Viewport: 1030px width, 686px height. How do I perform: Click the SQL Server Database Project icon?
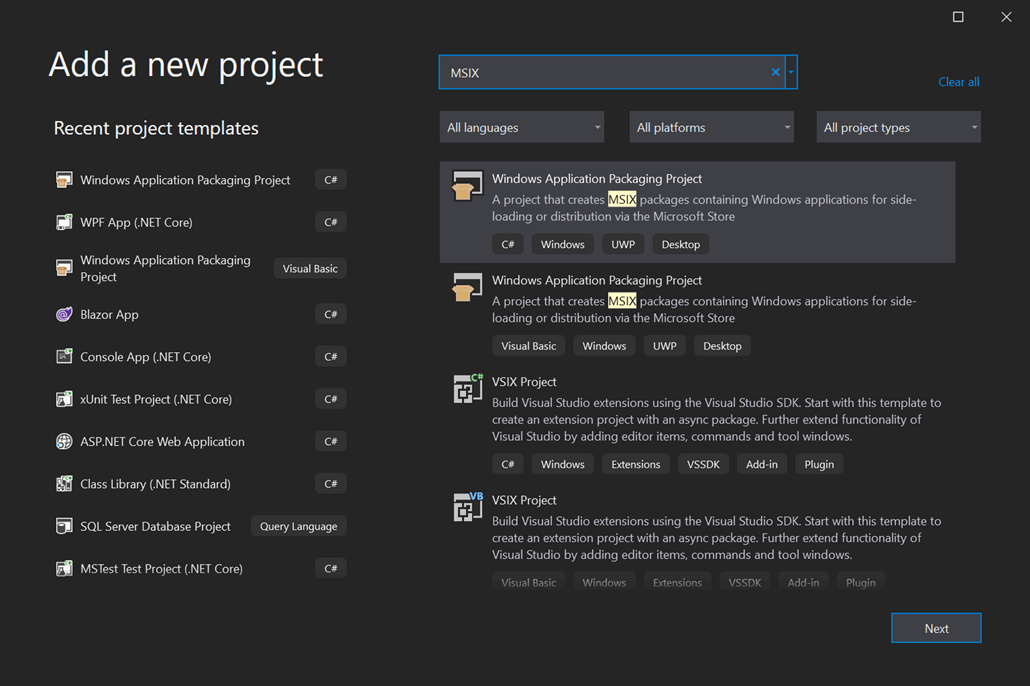click(x=64, y=526)
